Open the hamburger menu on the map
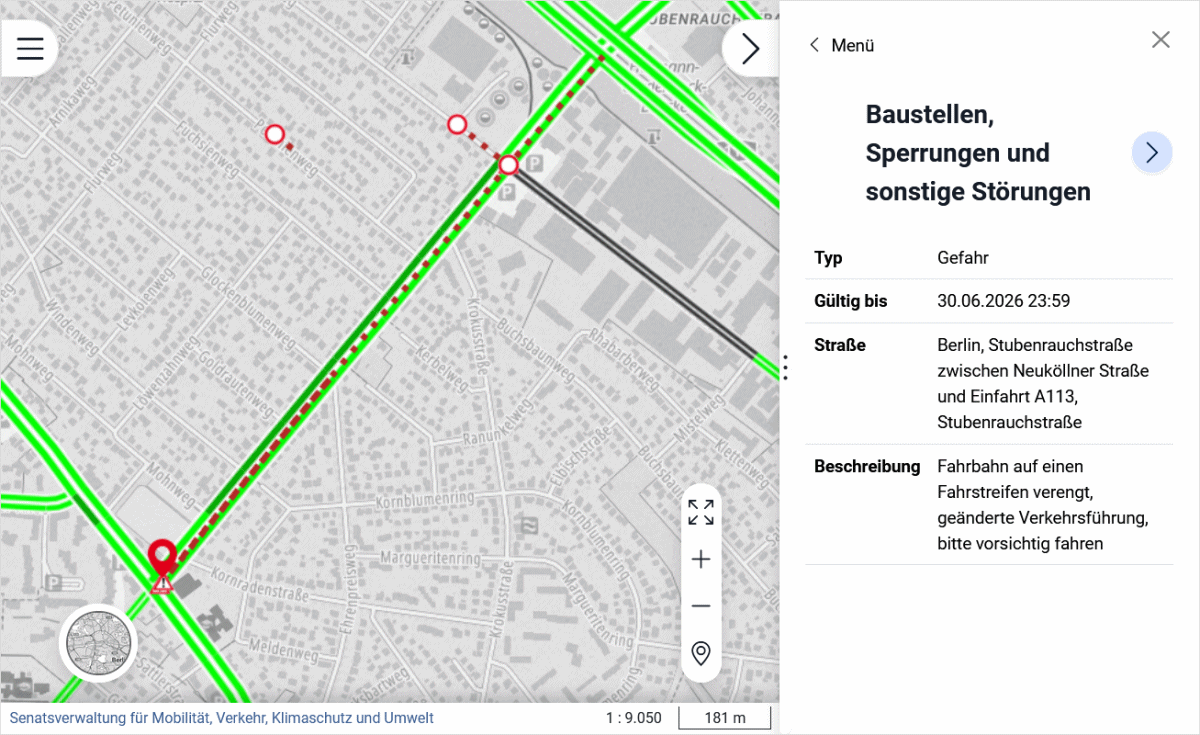The width and height of the screenshot is (1200, 735). coord(29,47)
